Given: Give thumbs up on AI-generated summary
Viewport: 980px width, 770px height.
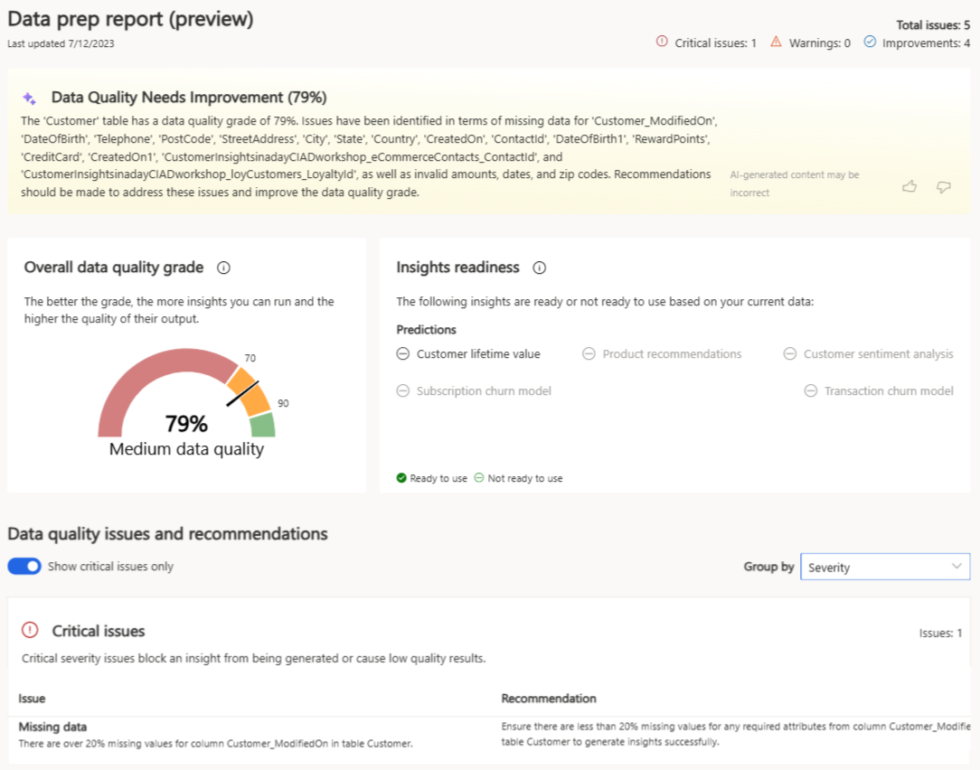Looking at the screenshot, I should 909,186.
